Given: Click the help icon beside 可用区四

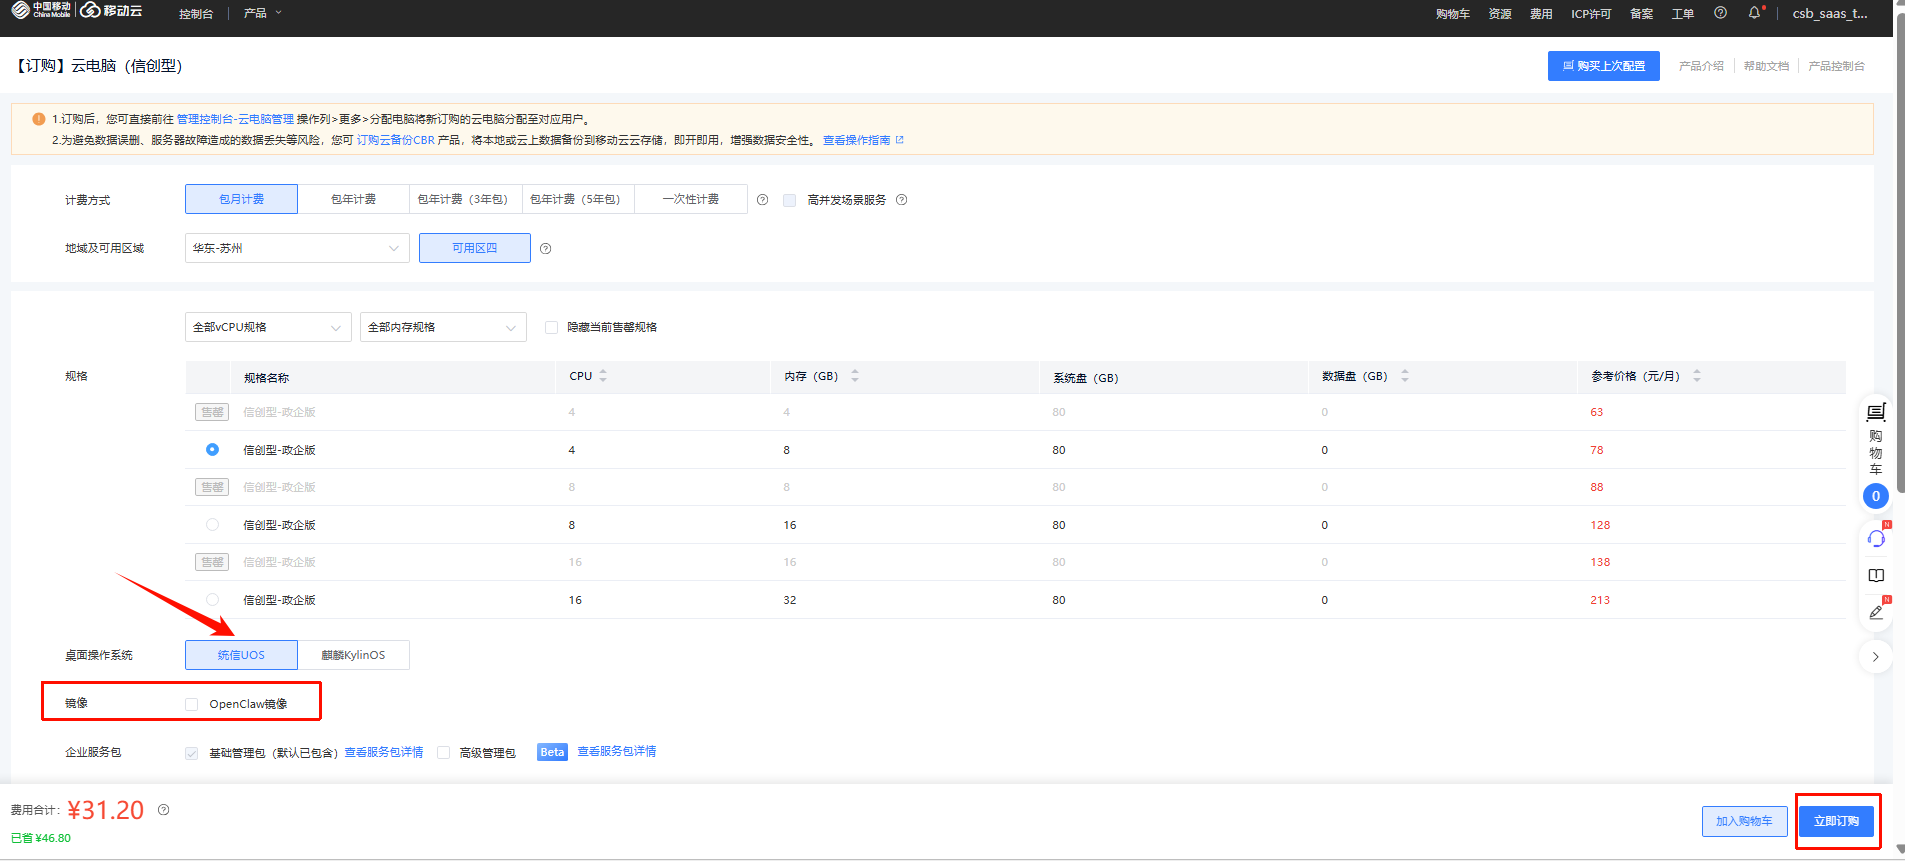Looking at the screenshot, I should coord(545,249).
